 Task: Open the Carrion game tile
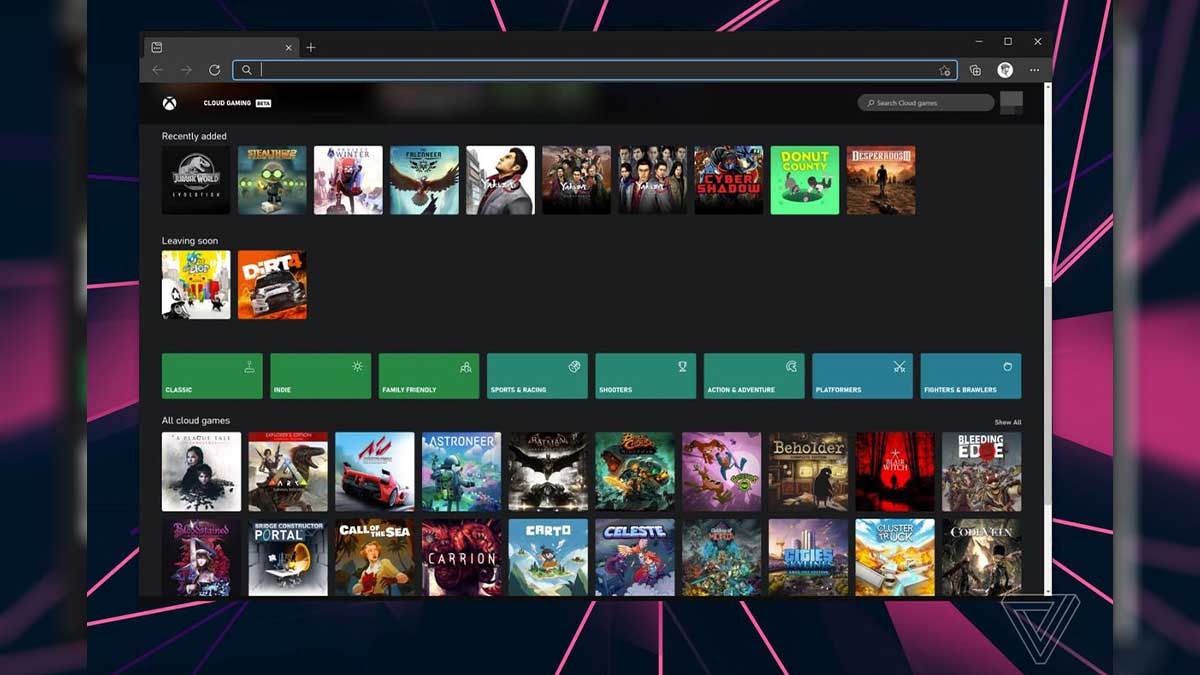461,558
